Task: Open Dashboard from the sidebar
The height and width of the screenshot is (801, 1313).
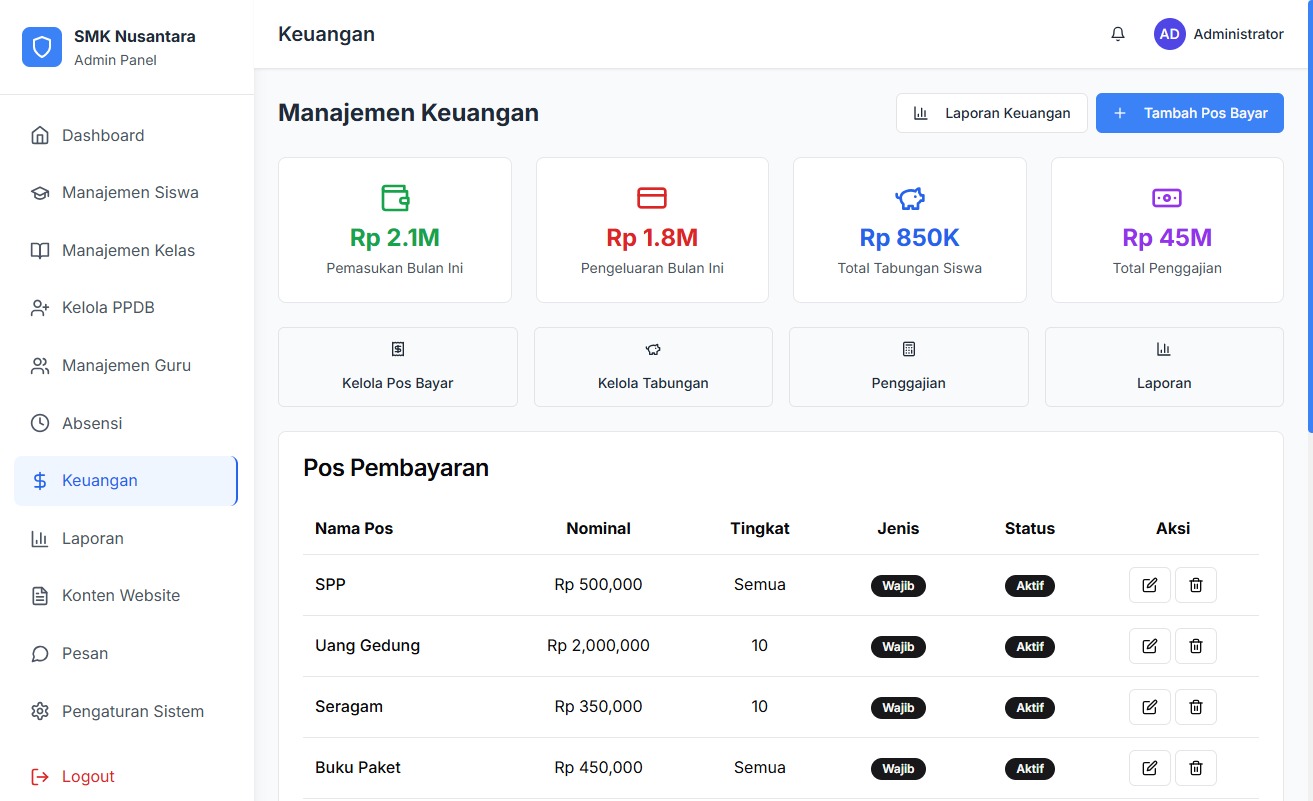Action: (x=103, y=136)
